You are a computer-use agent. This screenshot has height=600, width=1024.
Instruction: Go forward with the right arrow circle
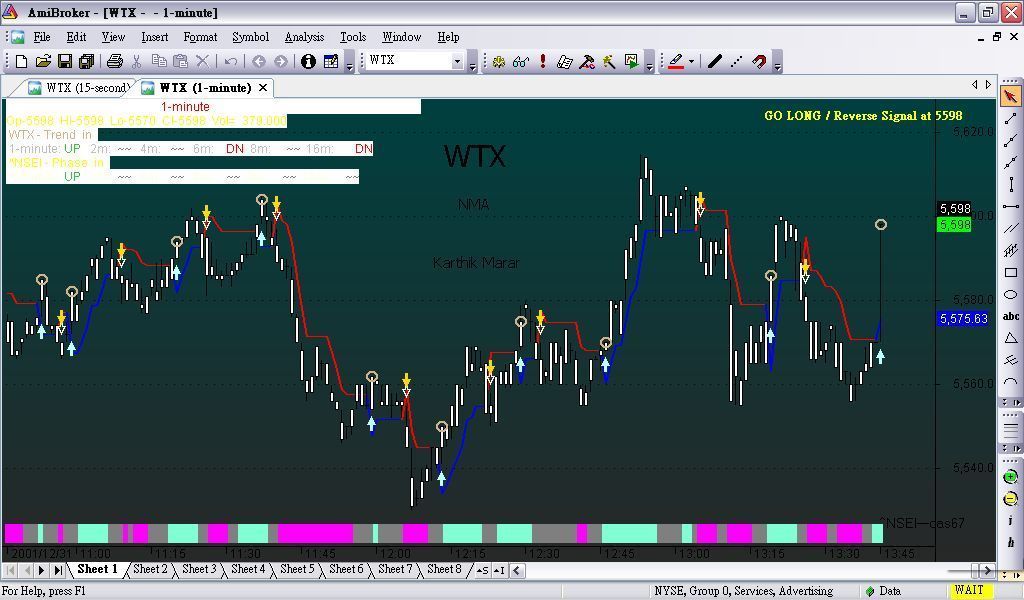281,61
